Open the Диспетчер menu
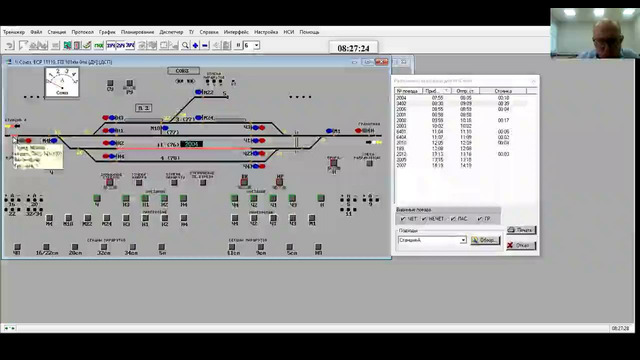 [171, 32]
